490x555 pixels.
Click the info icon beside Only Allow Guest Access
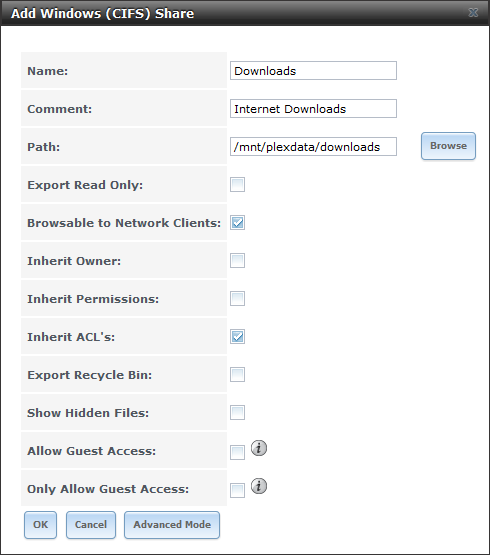click(259, 486)
